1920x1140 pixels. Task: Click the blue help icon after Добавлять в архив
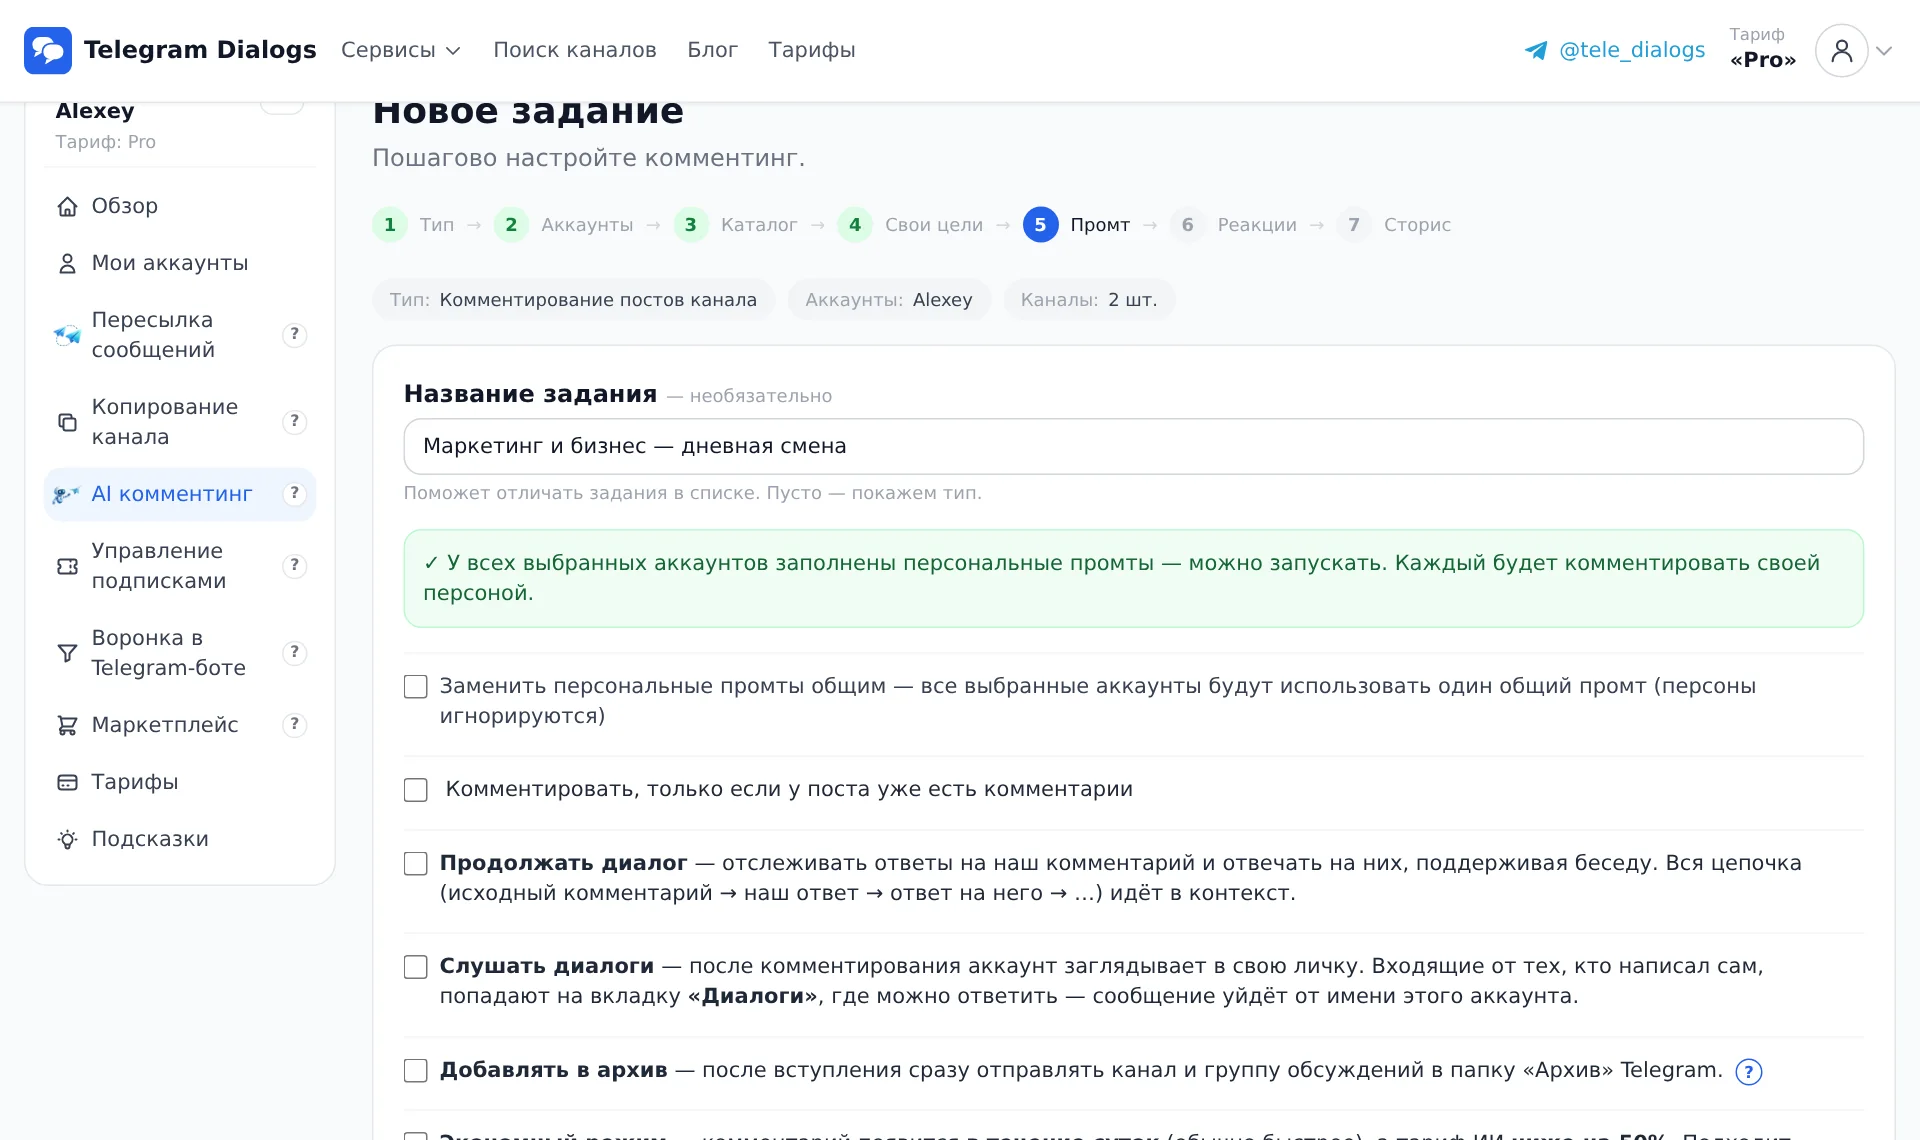(x=1748, y=1072)
